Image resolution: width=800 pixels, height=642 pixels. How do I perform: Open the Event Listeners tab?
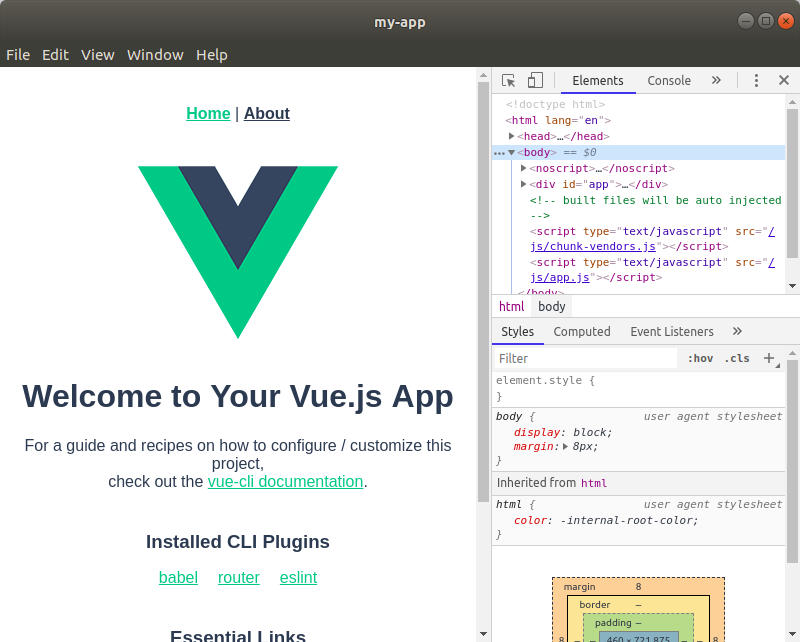tap(672, 332)
